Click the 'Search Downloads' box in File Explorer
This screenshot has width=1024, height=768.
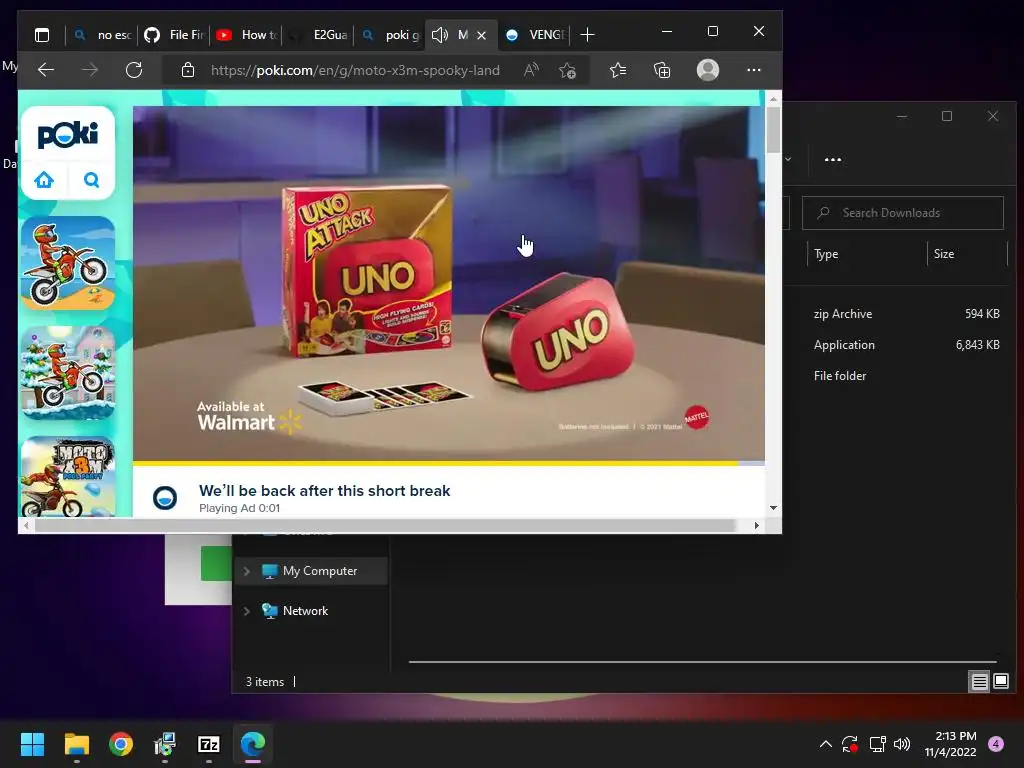coord(903,213)
